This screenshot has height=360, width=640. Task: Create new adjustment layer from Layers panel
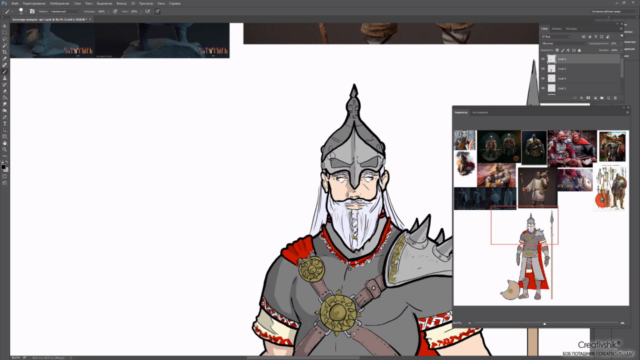[596, 98]
